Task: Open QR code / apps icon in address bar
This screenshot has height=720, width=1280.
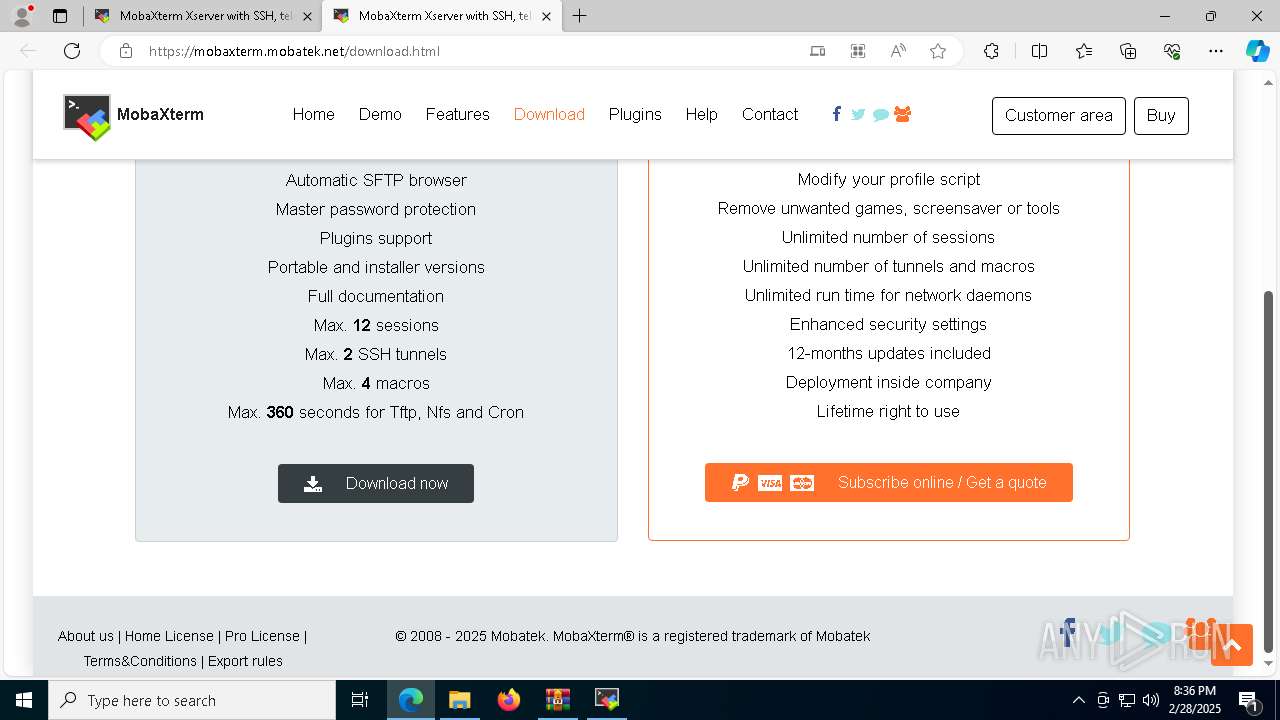Action: tap(858, 51)
